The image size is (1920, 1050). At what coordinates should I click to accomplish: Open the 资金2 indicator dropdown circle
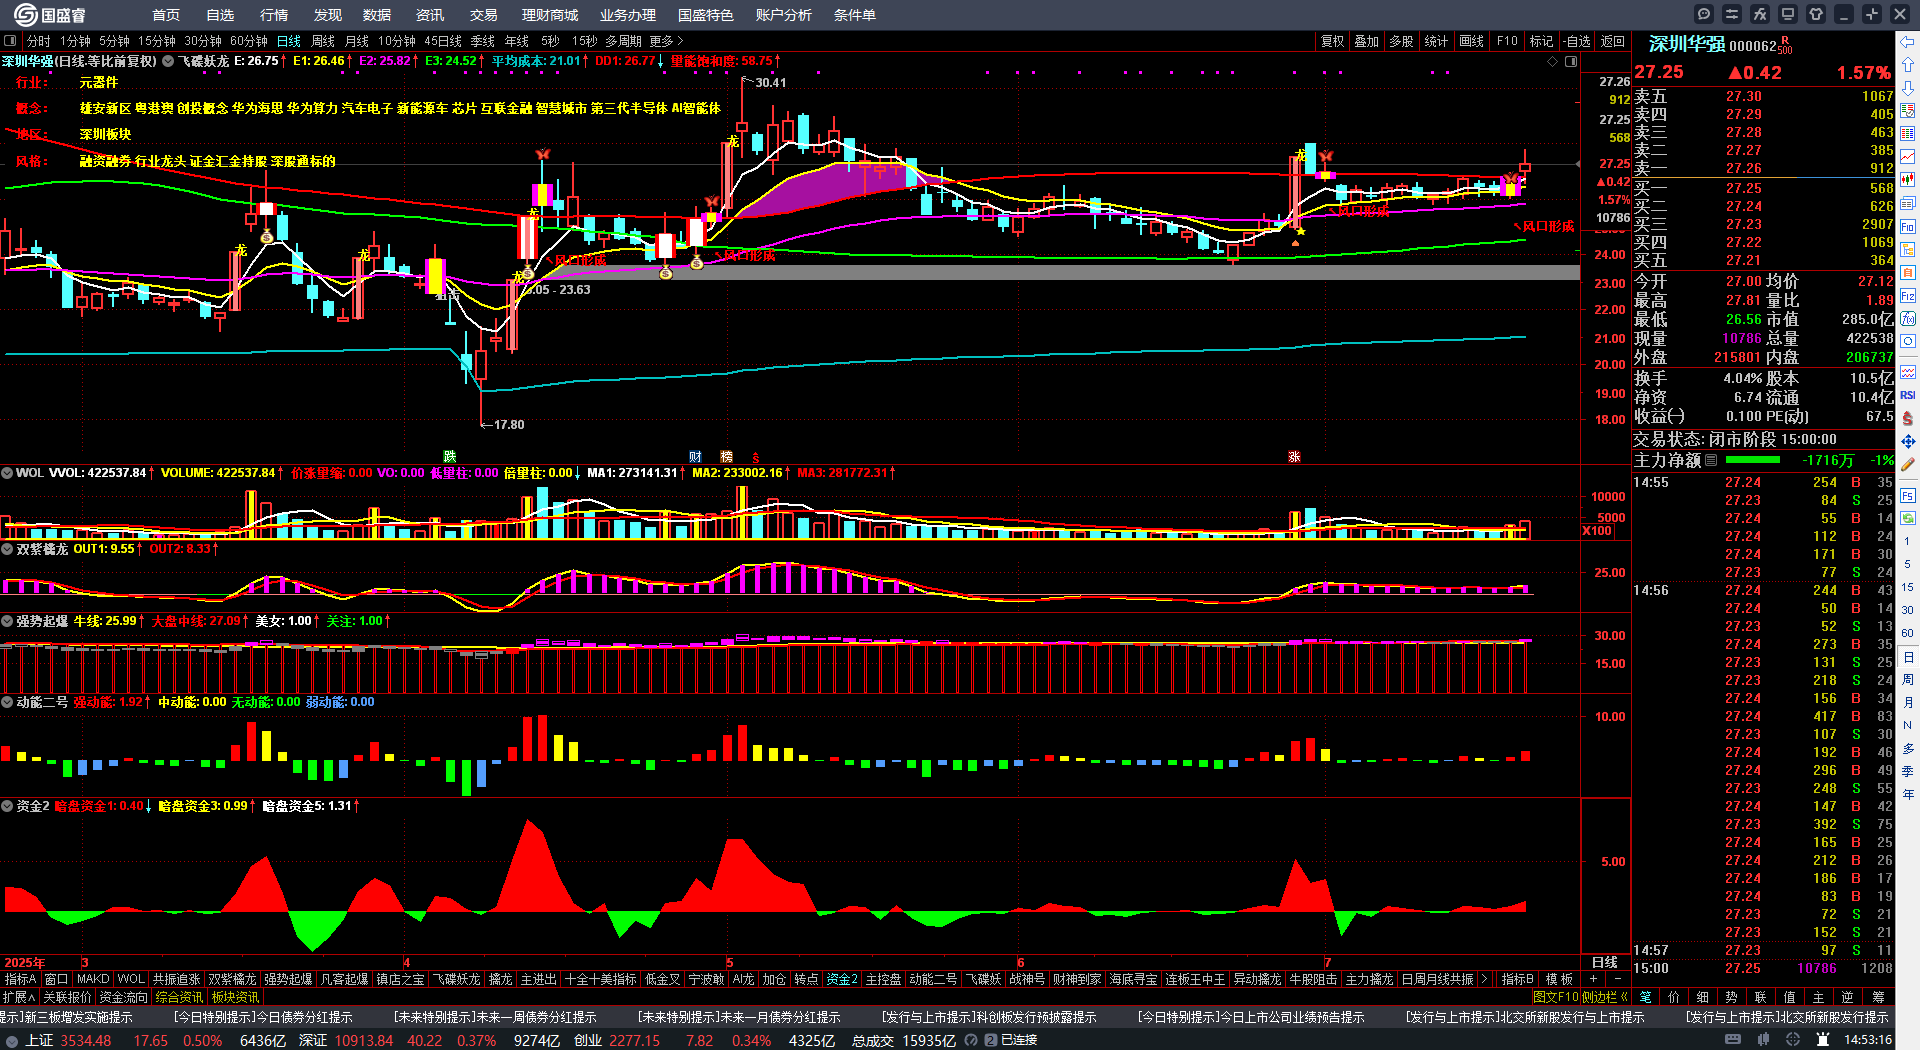coord(7,806)
